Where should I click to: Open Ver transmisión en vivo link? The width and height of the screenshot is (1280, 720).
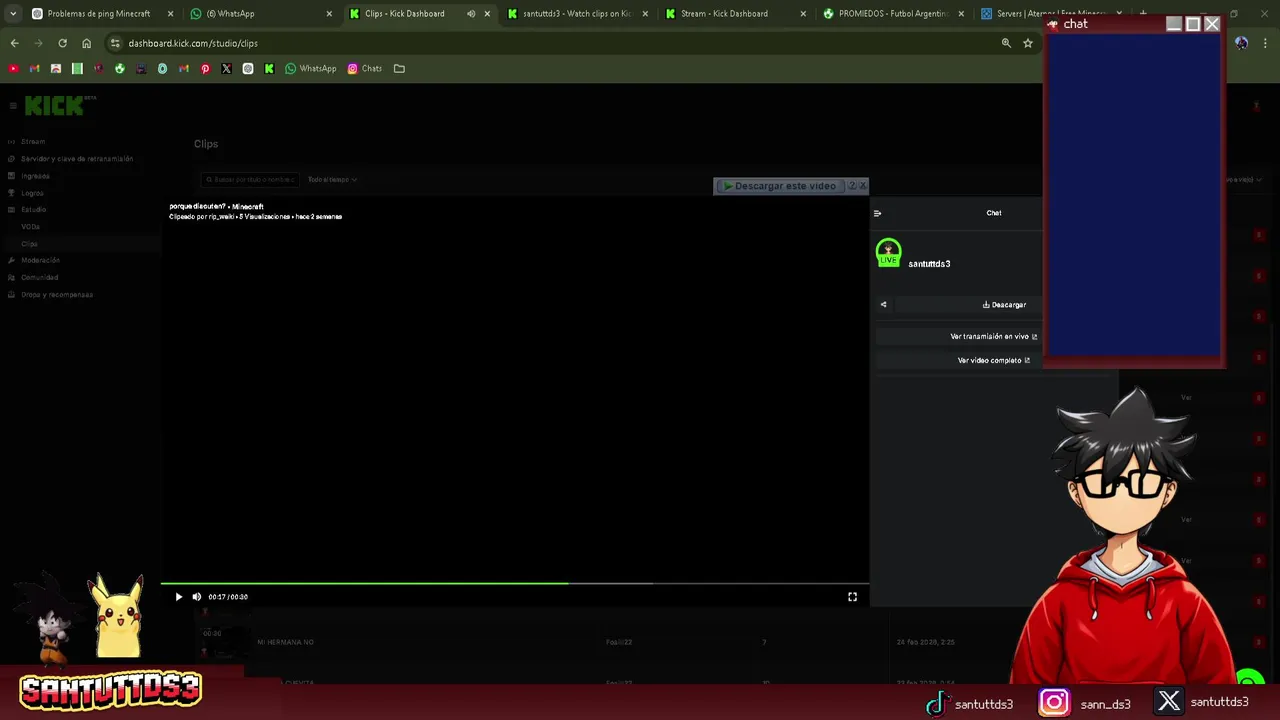coord(994,337)
